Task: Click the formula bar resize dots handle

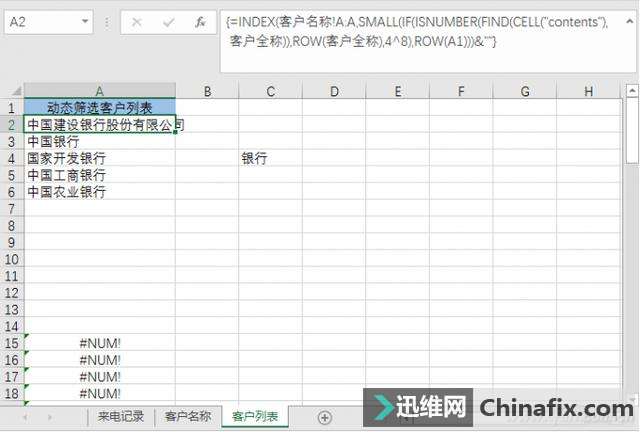Action: tap(107, 22)
